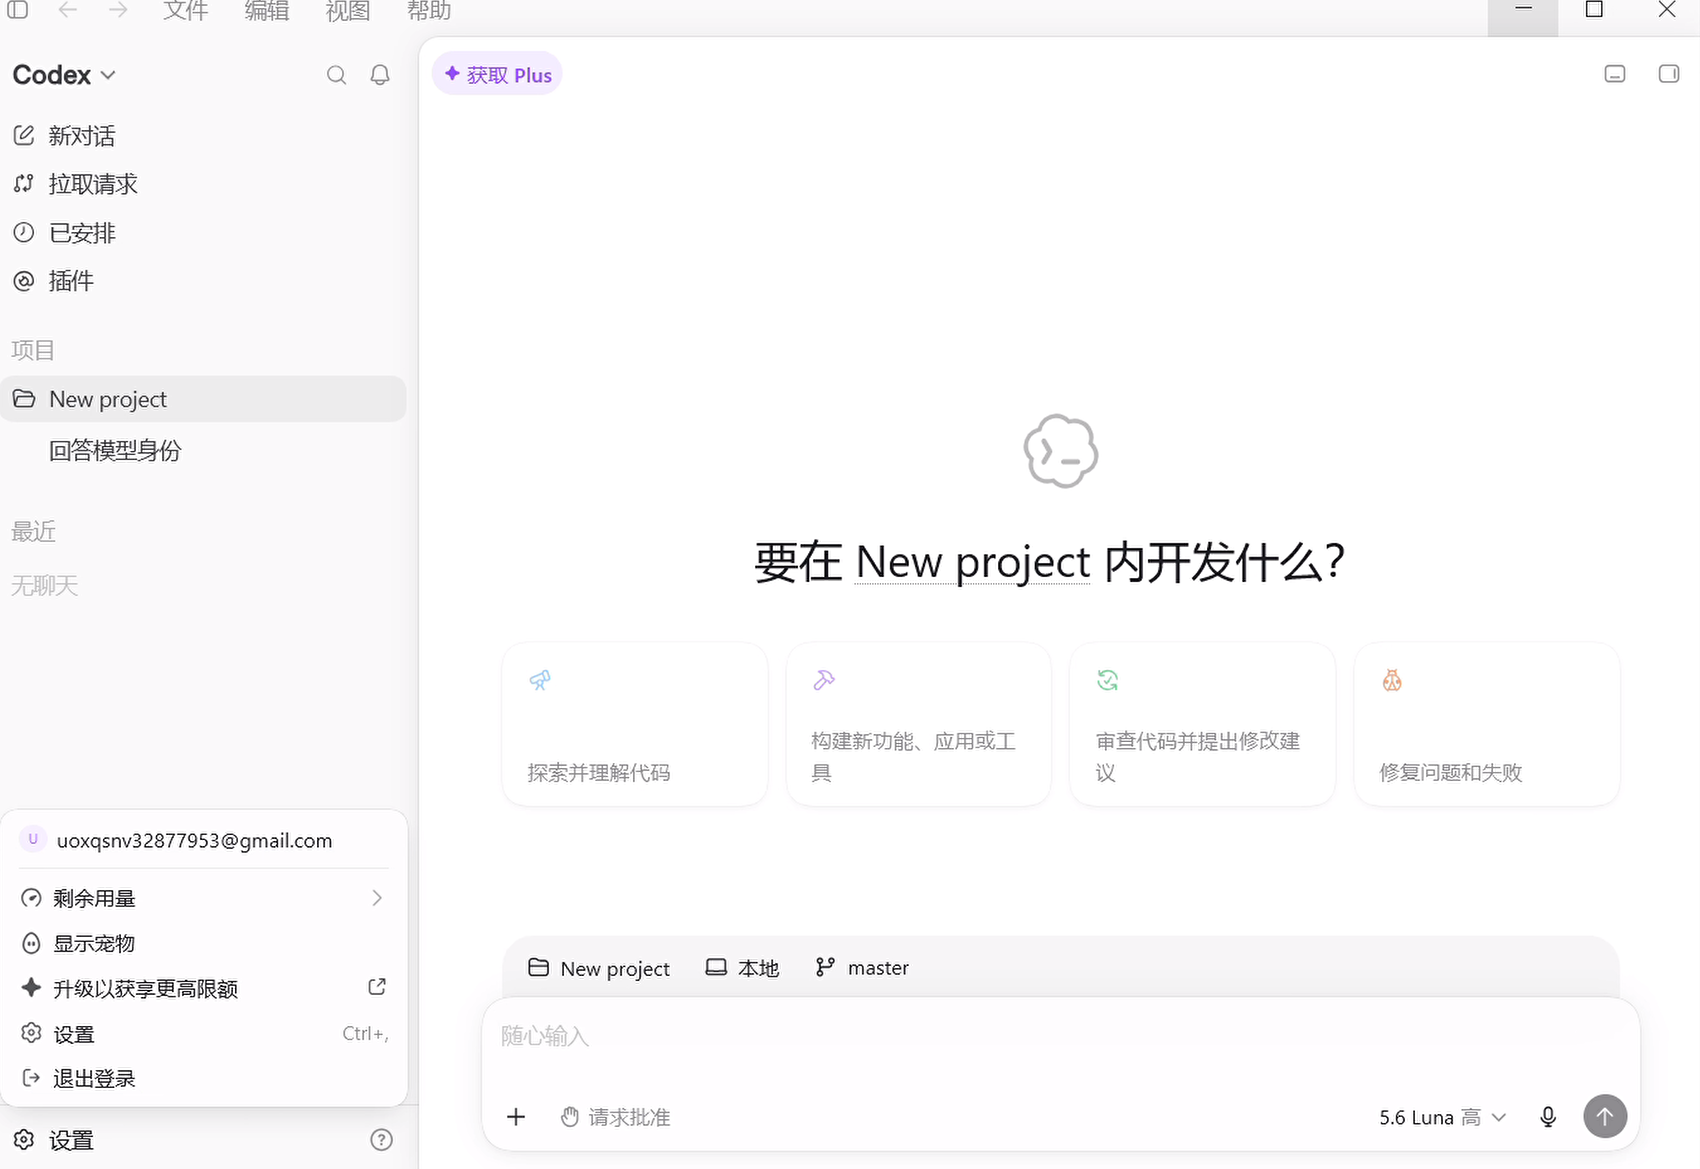Open the search magnifier in sidebar
1700x1169 pixels.
[337, 75]
